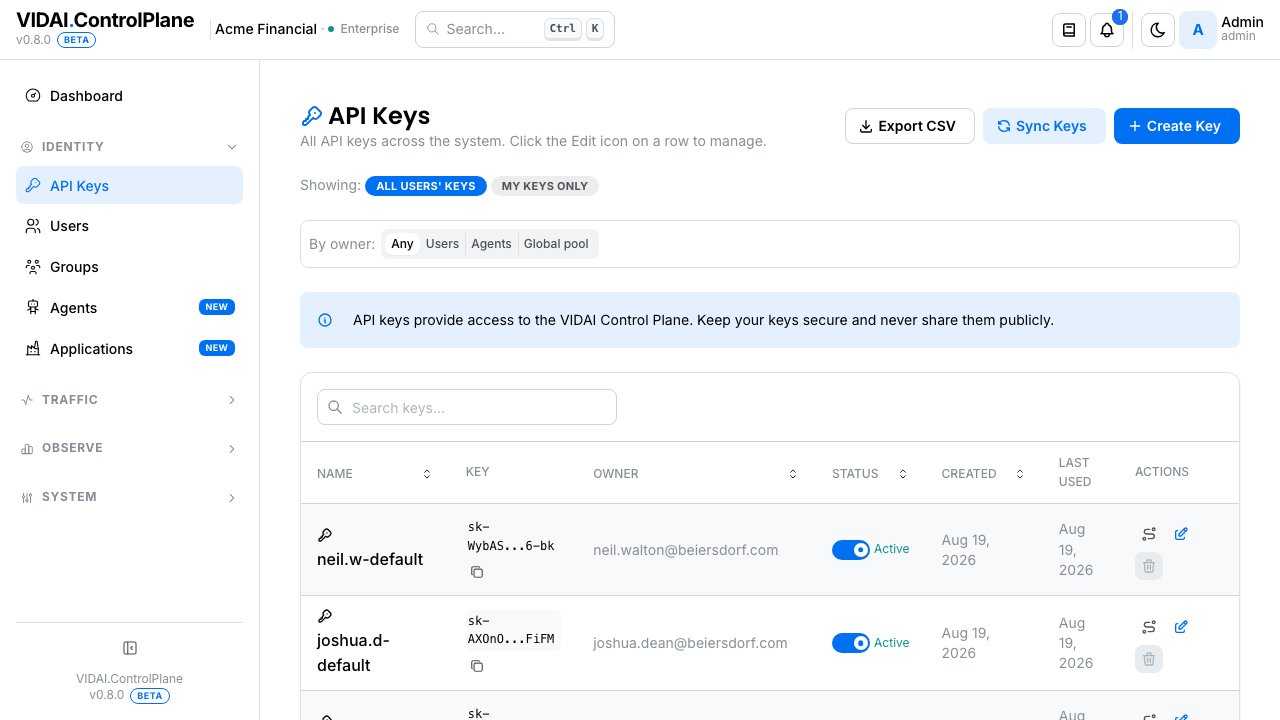Viewport: 1280px width, 720px height.
Task: Filter by owner Agents
Action: [491, 244]
